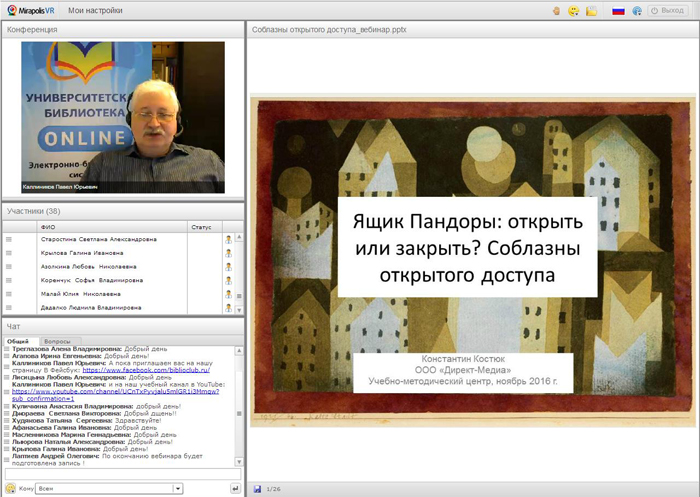Screen dimensions: 700x497
Task: Open row menu for Дадалко Людмила Владимировна
Action: click(x=8, y=308)
